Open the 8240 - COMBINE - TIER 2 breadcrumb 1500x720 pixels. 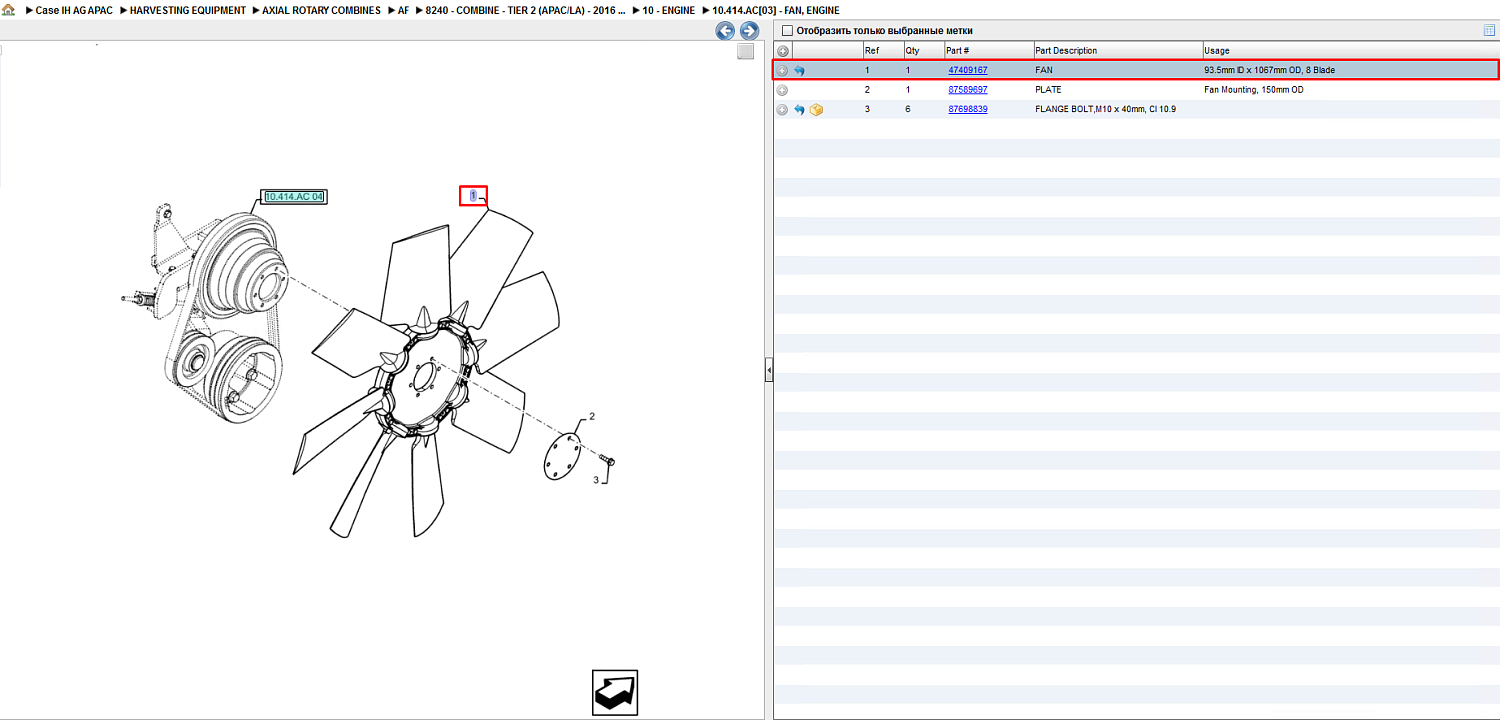[x=526, y=10]
